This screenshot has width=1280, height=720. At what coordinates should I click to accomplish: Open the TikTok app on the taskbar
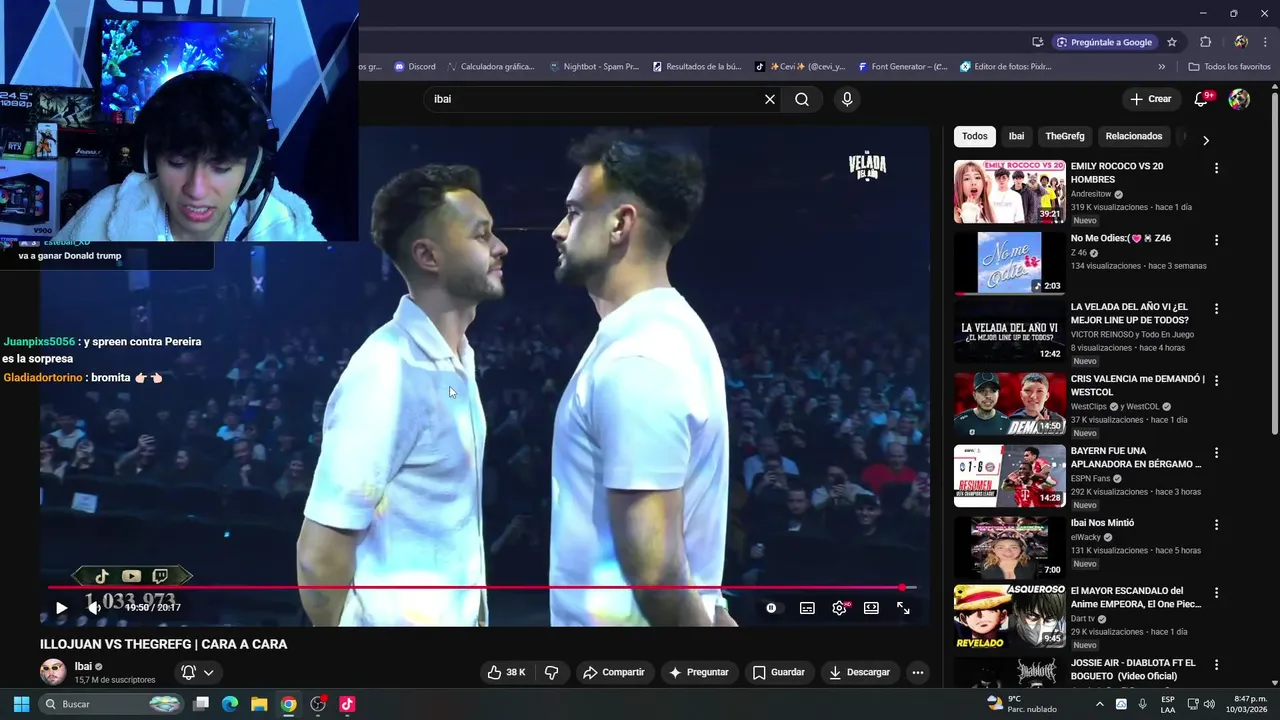tap(347, 704)
